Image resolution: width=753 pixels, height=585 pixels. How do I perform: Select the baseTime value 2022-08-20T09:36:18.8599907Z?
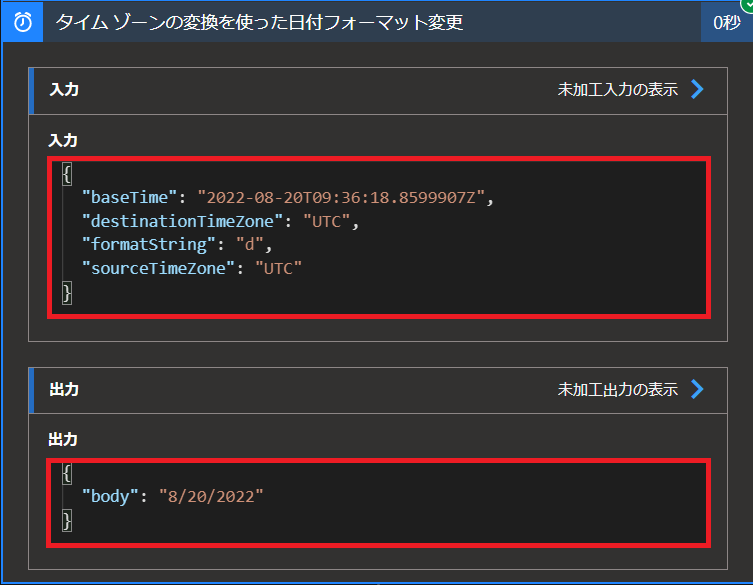pos(340,197)
